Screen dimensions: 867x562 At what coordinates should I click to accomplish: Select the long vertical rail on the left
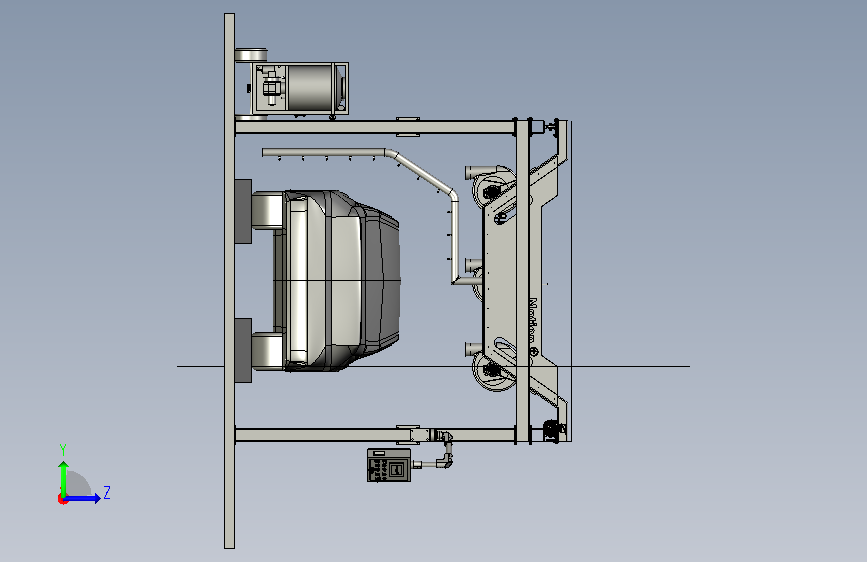coord(229,281)
